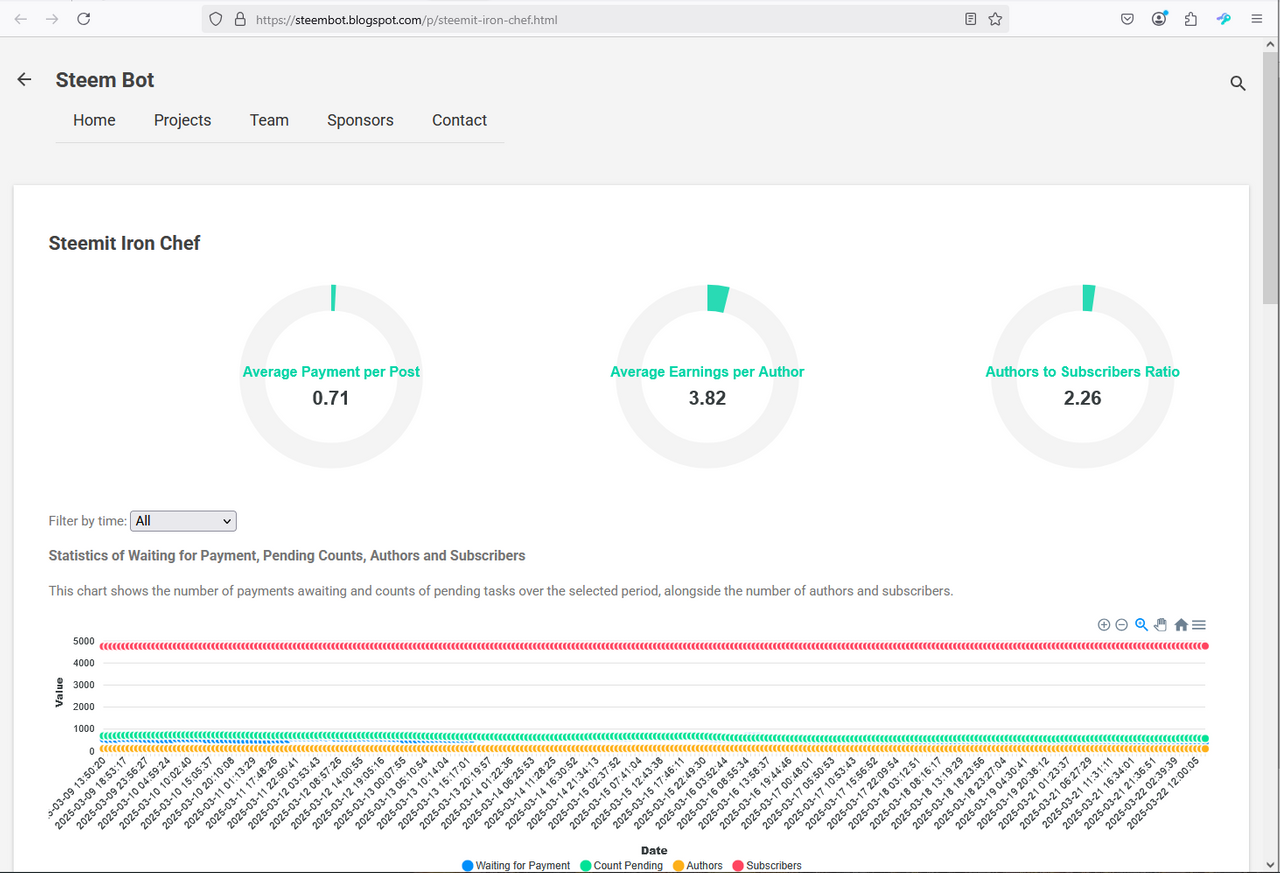Reset chart zoom with home icon
1280x873 pixels.
click(x=1181, y=625)
